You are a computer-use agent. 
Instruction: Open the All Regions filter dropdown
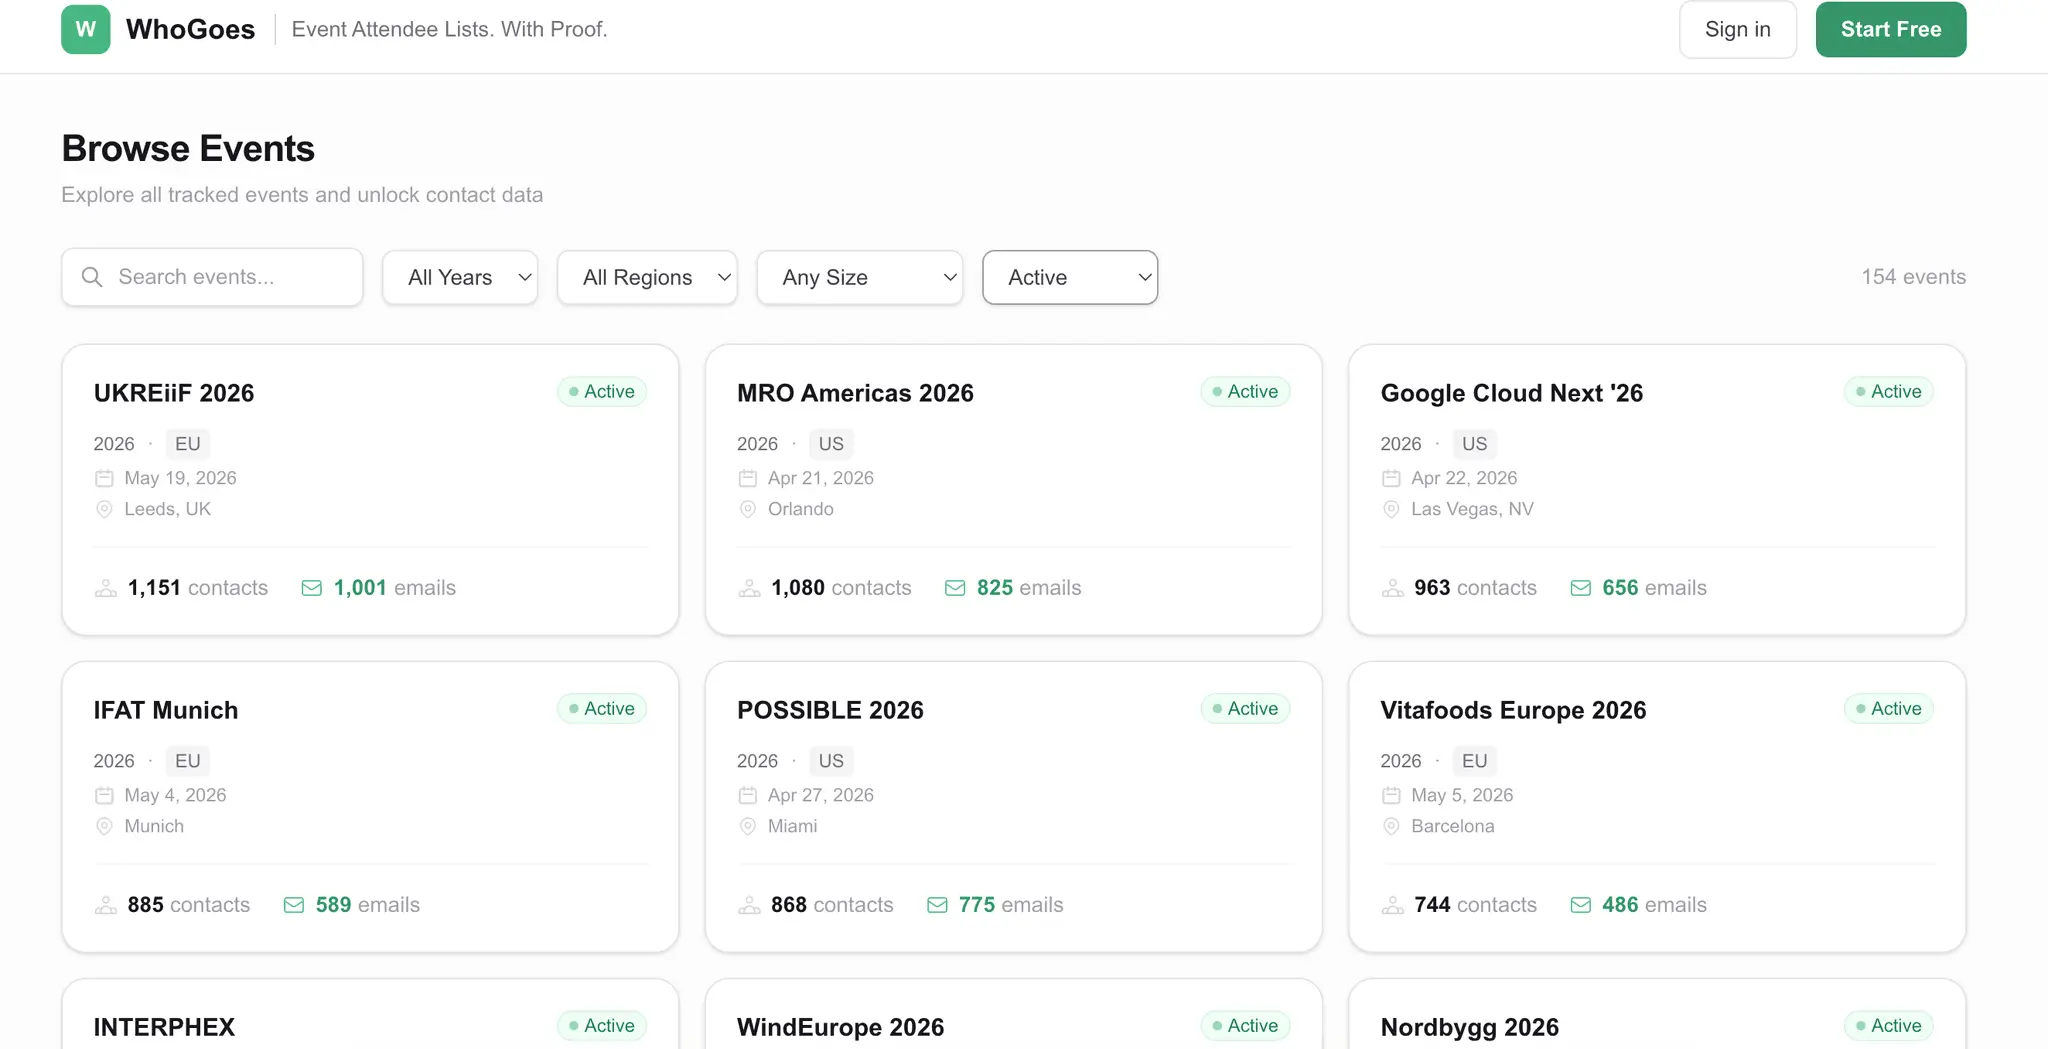pyautogui.click(x=647, y=277)
